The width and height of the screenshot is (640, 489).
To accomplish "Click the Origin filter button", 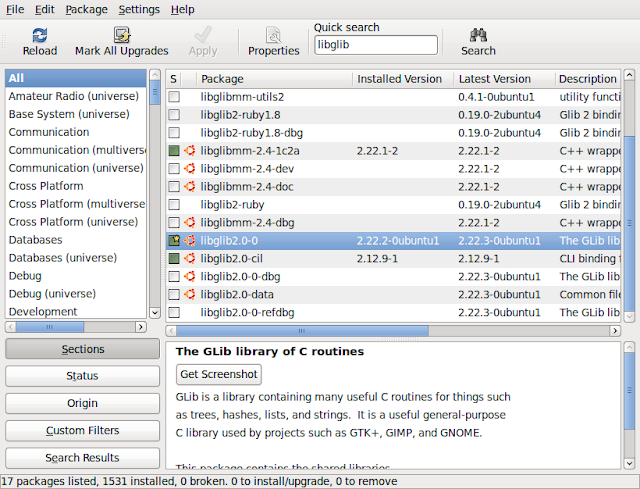I will (82, 403).
